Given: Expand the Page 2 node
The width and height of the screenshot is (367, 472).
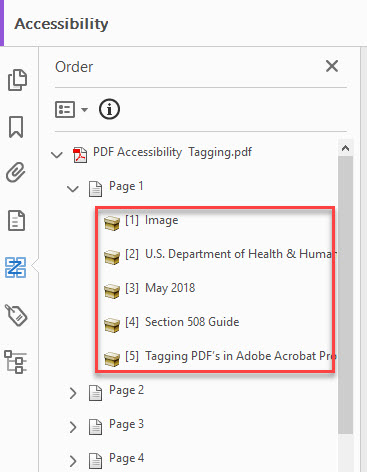Looking at the screenshot, I should click(73, 393).
